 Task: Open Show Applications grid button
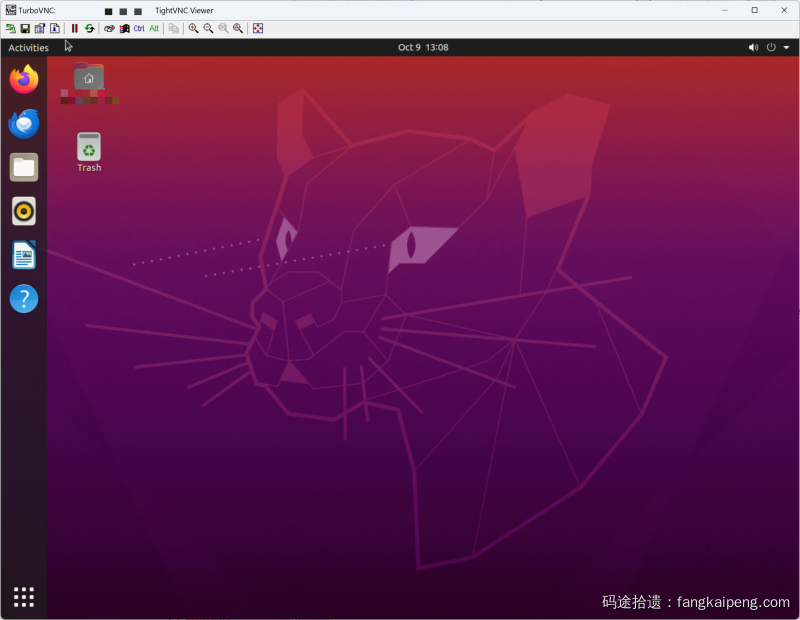click(x=24, y=597)
